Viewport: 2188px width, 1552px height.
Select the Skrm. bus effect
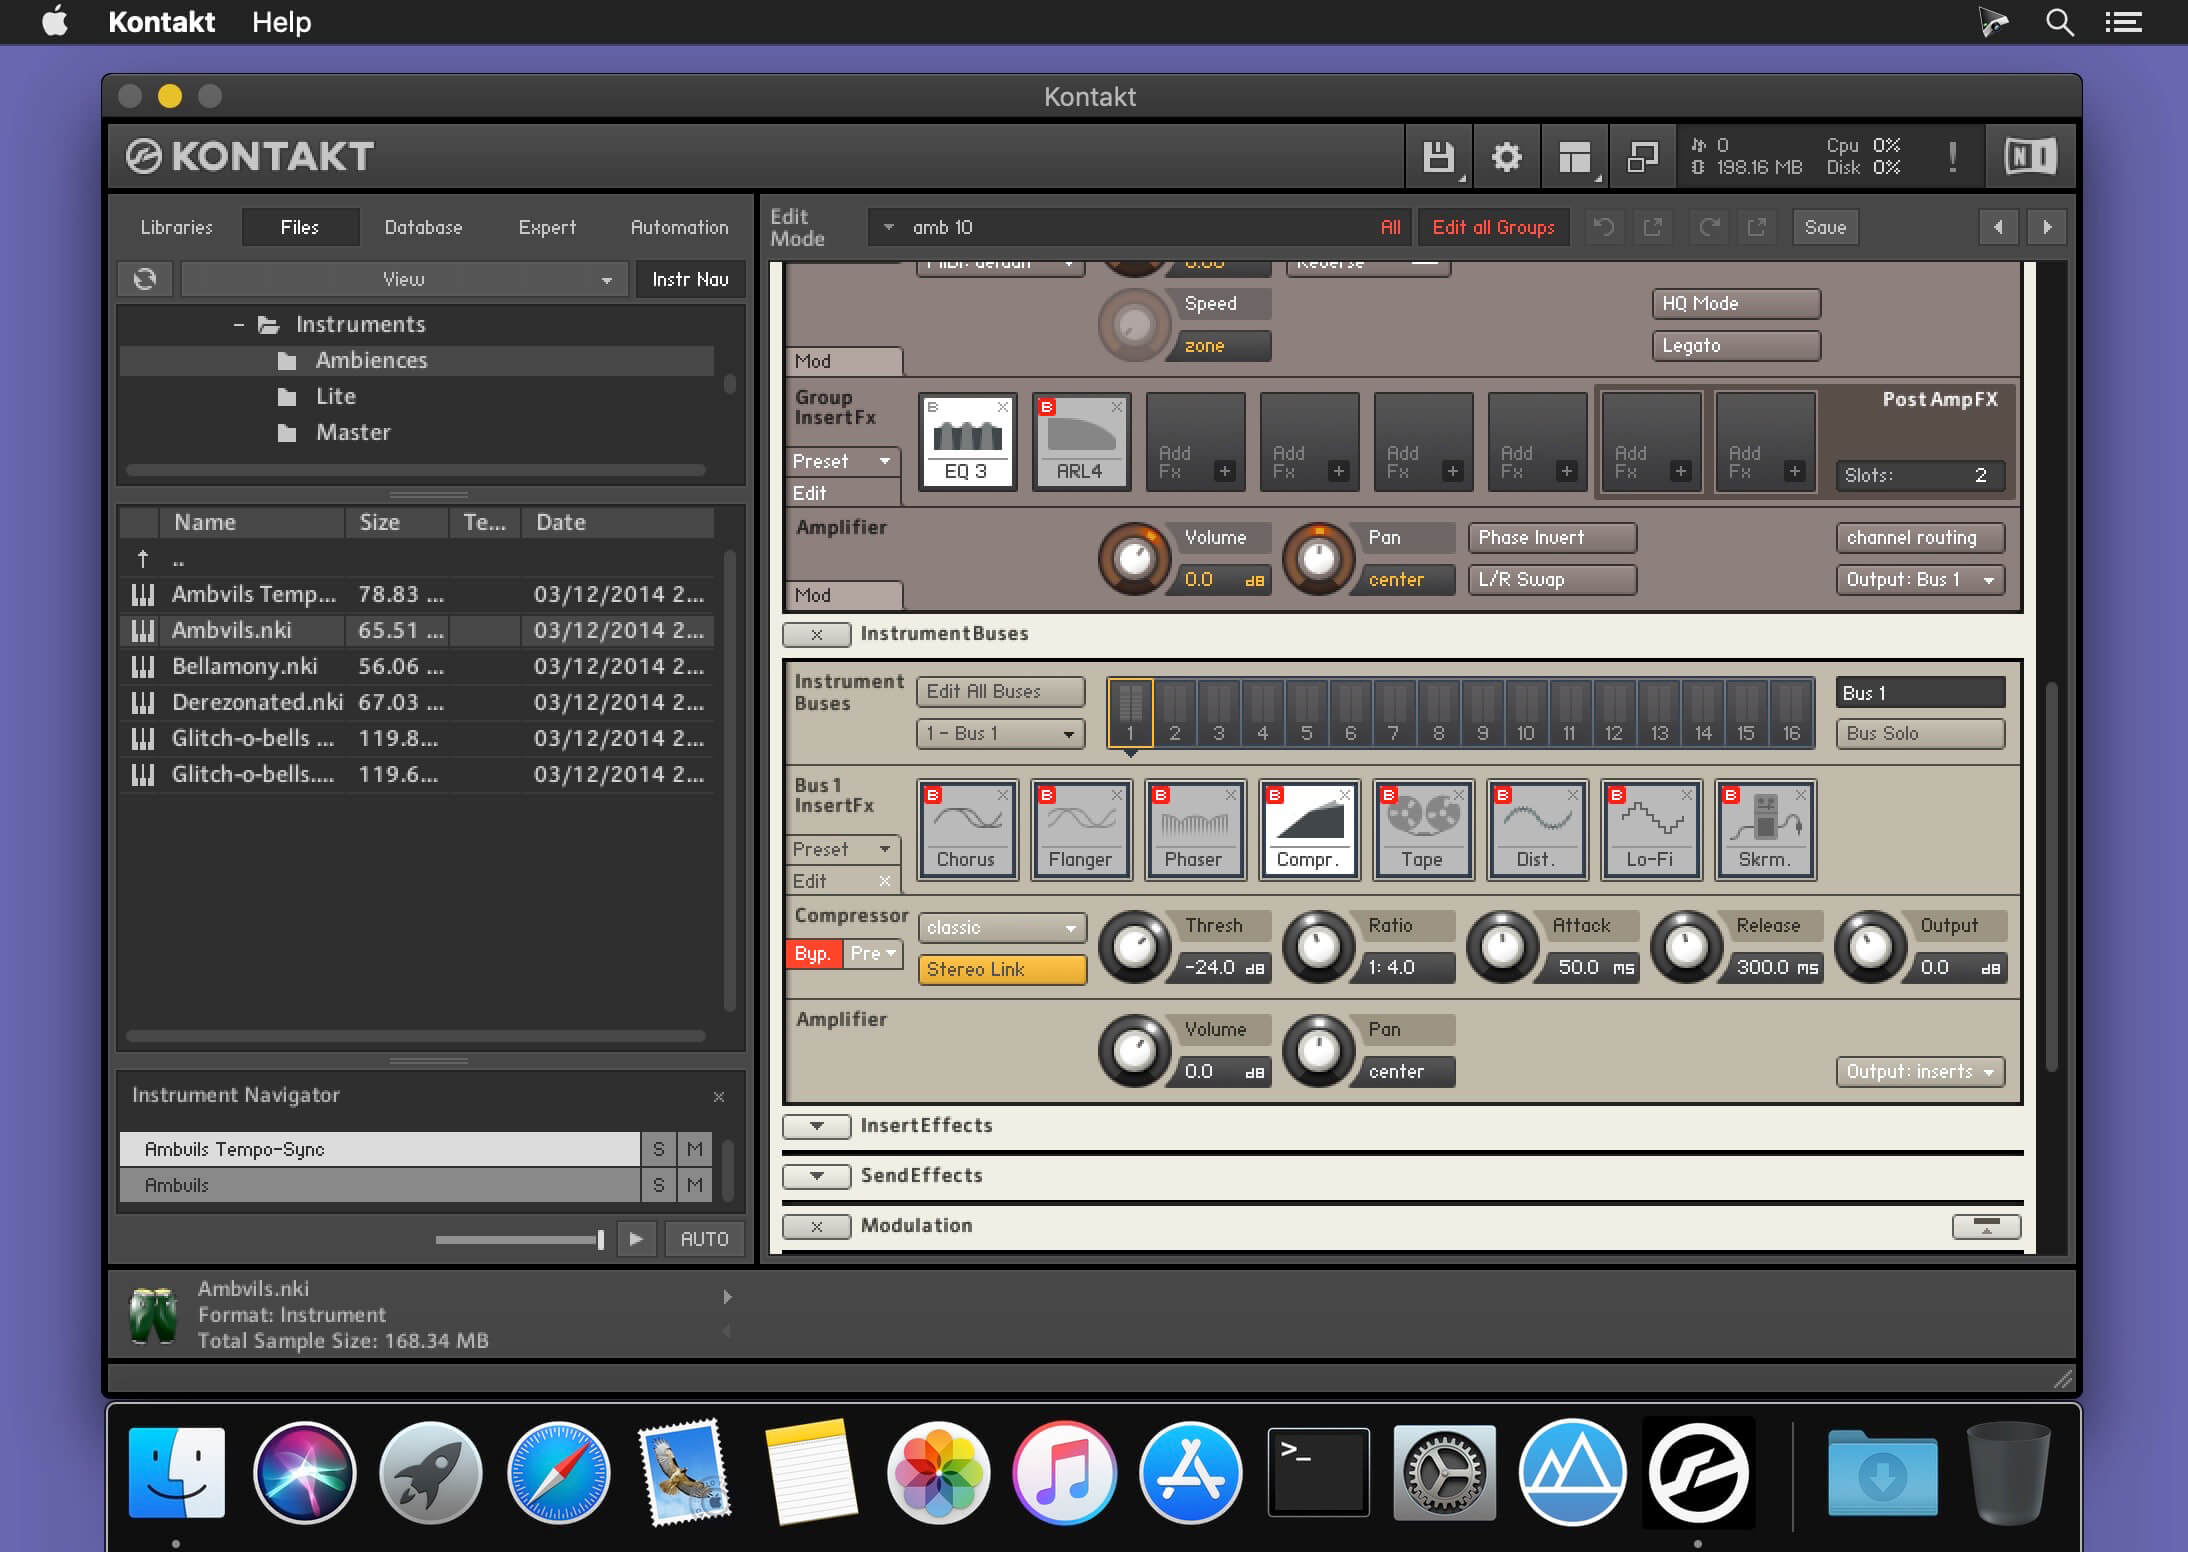click(x=1765, y=830)
